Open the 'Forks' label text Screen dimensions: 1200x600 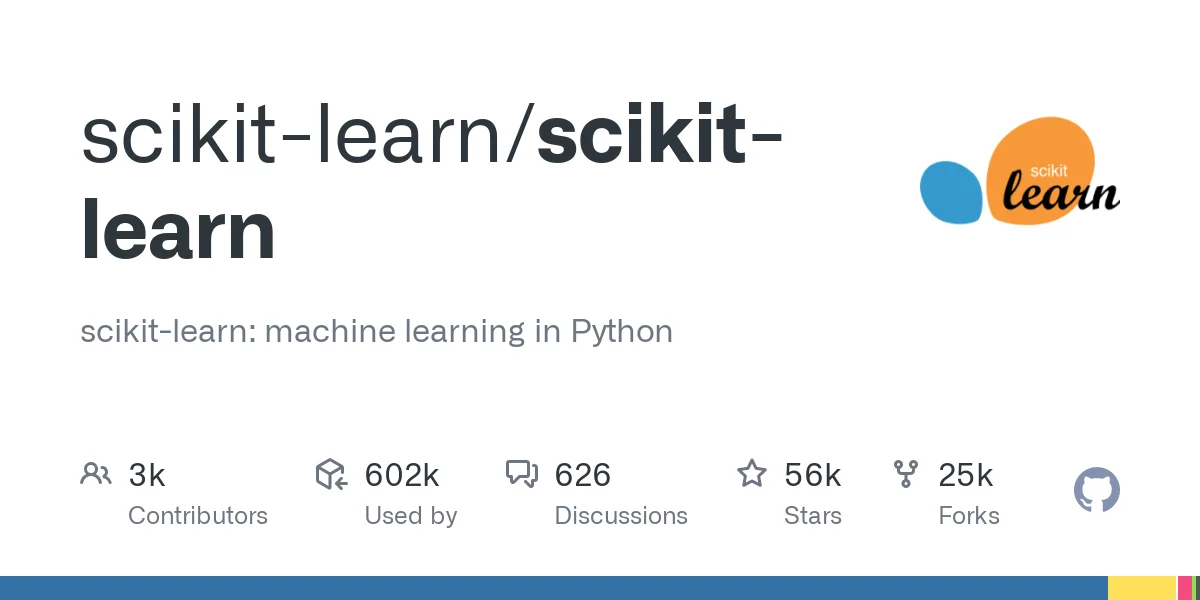[969, 516]
